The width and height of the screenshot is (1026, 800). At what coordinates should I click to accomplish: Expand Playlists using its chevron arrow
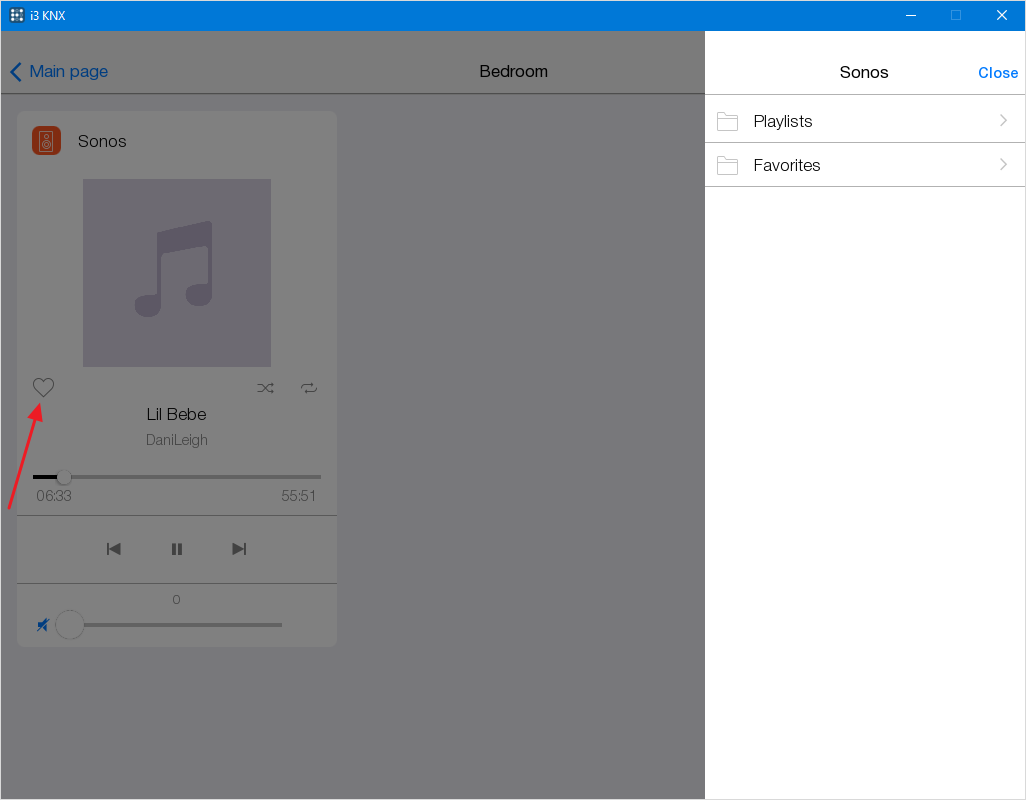click(x=1003, y=121)
